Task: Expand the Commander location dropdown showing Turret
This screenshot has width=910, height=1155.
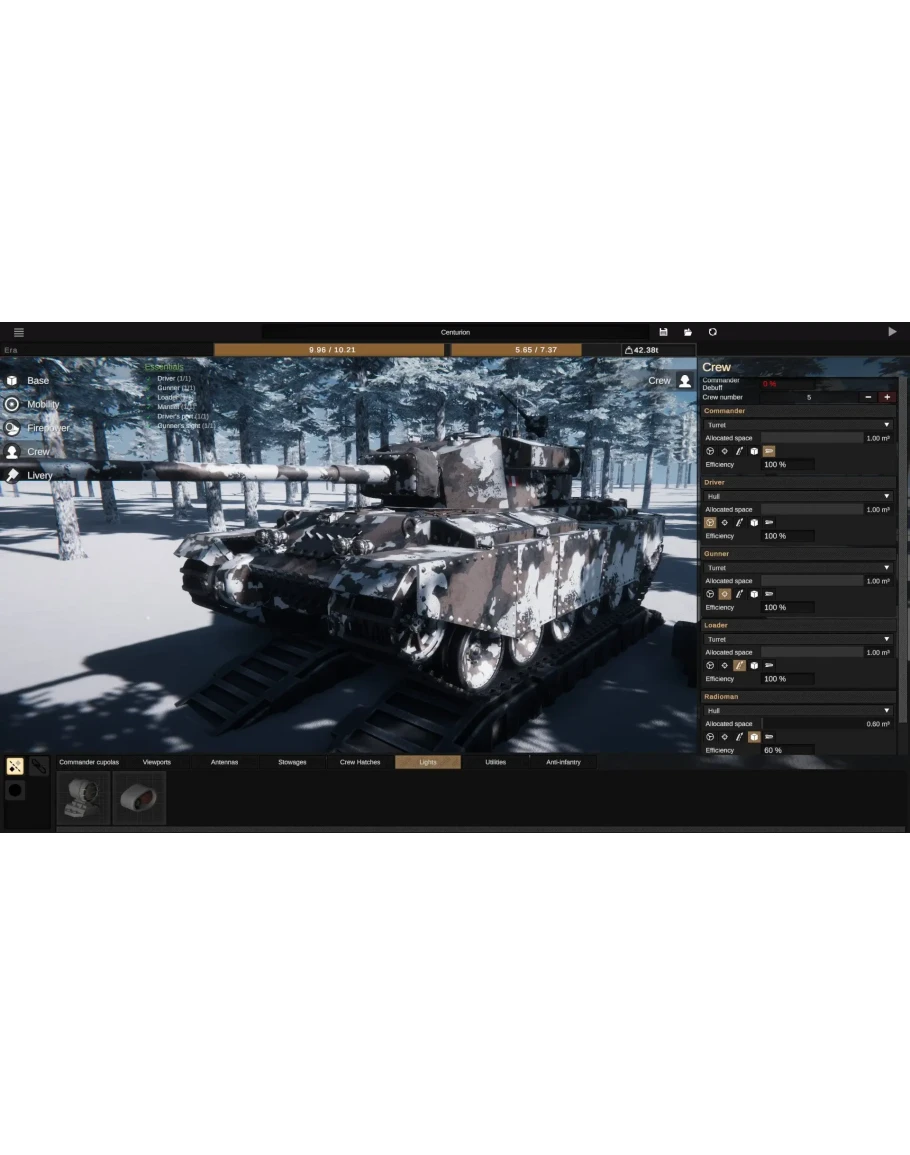Action: point(797,425)
